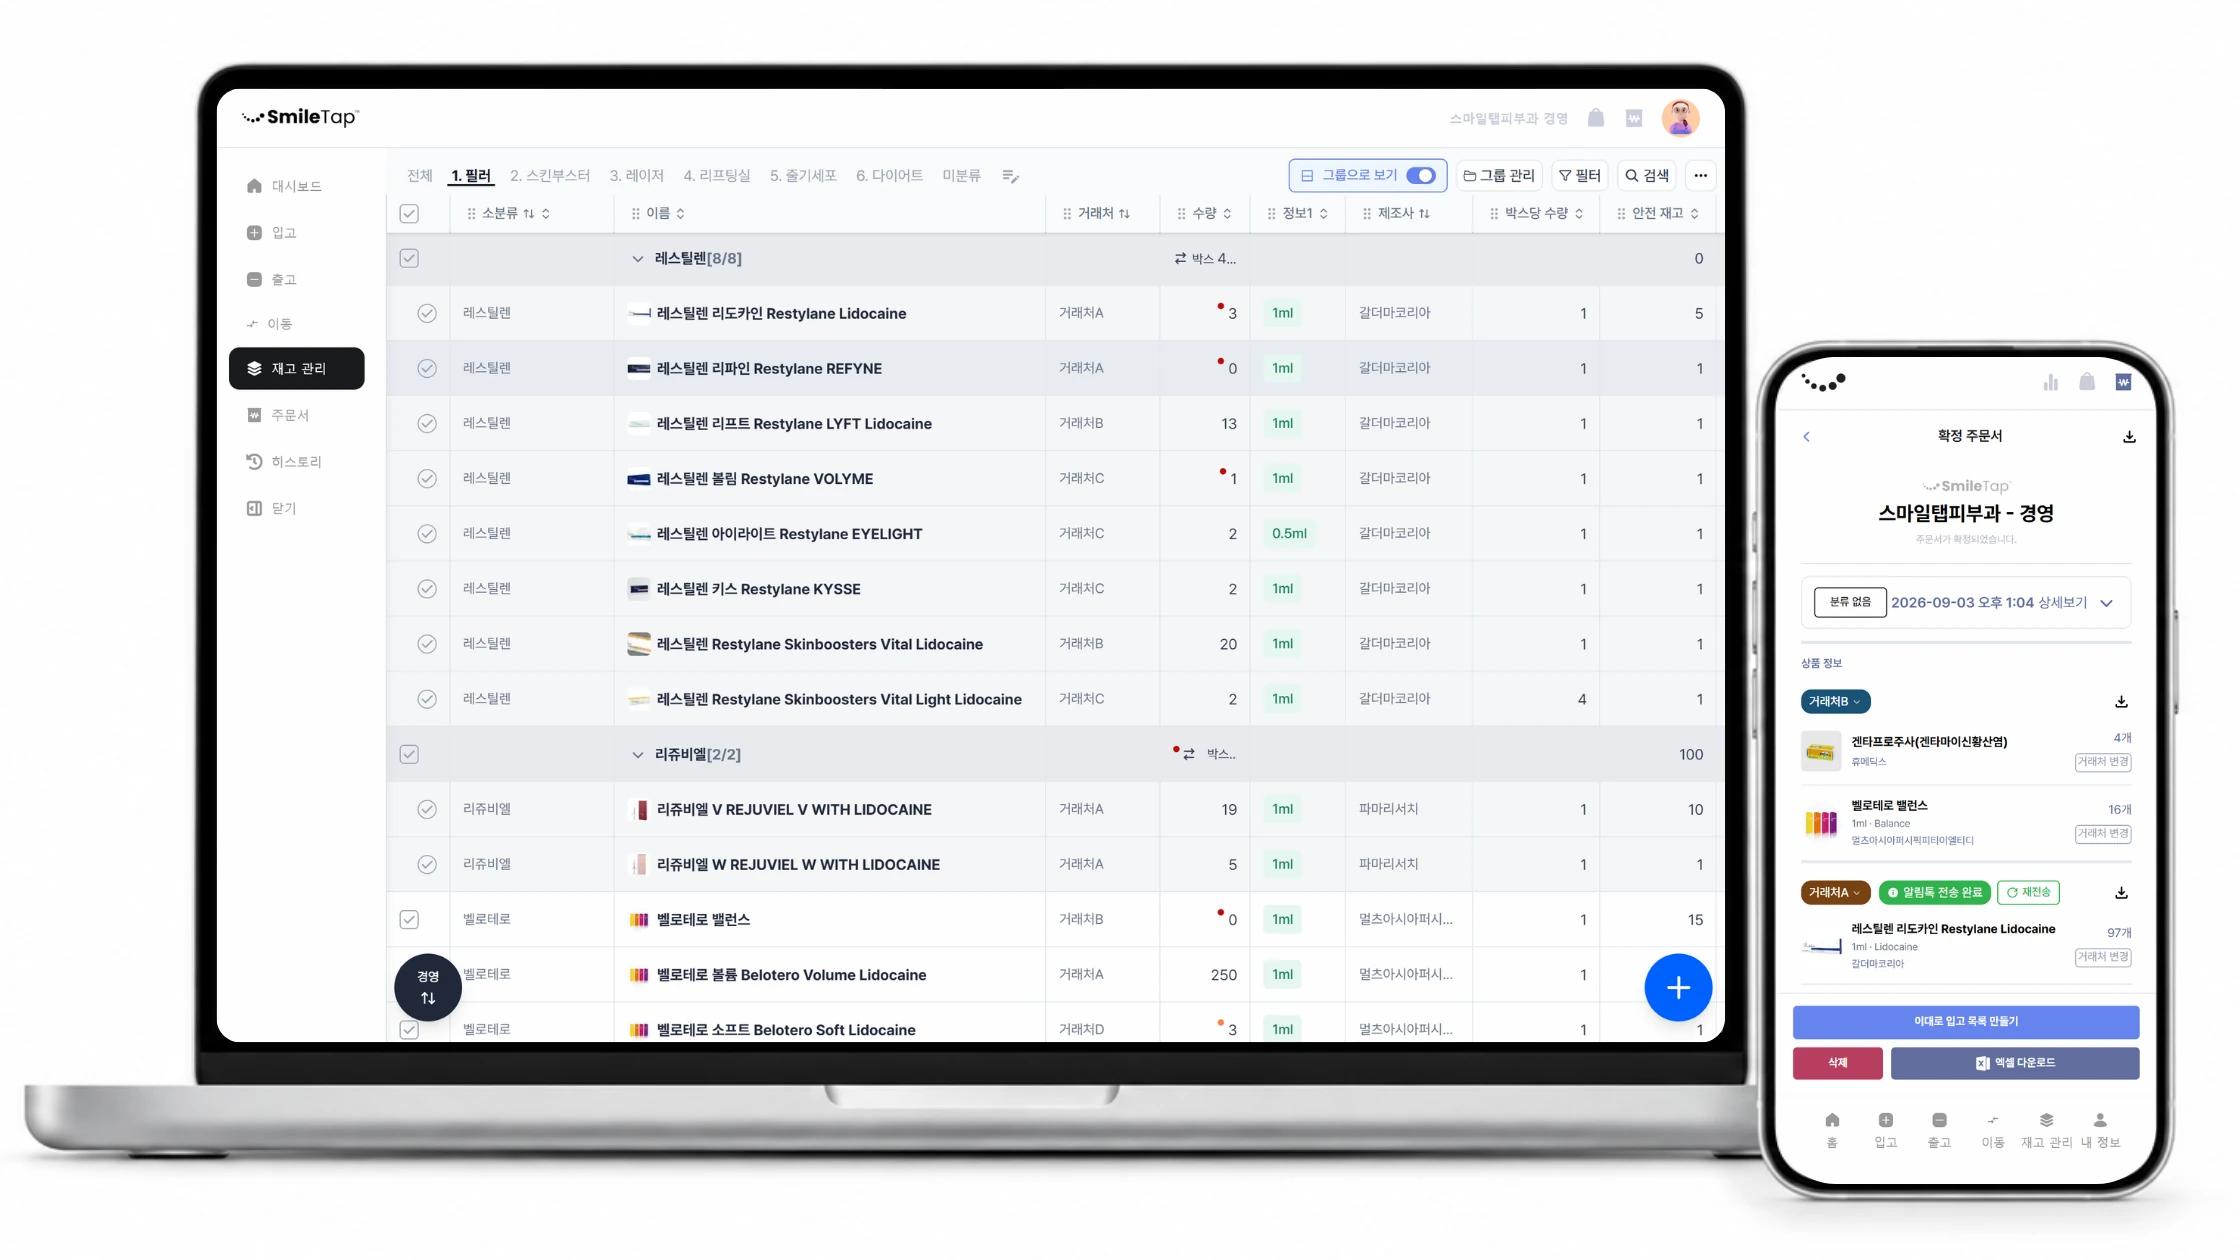Tap 입고 in phone bottom navigation

pos(1885,1129)
